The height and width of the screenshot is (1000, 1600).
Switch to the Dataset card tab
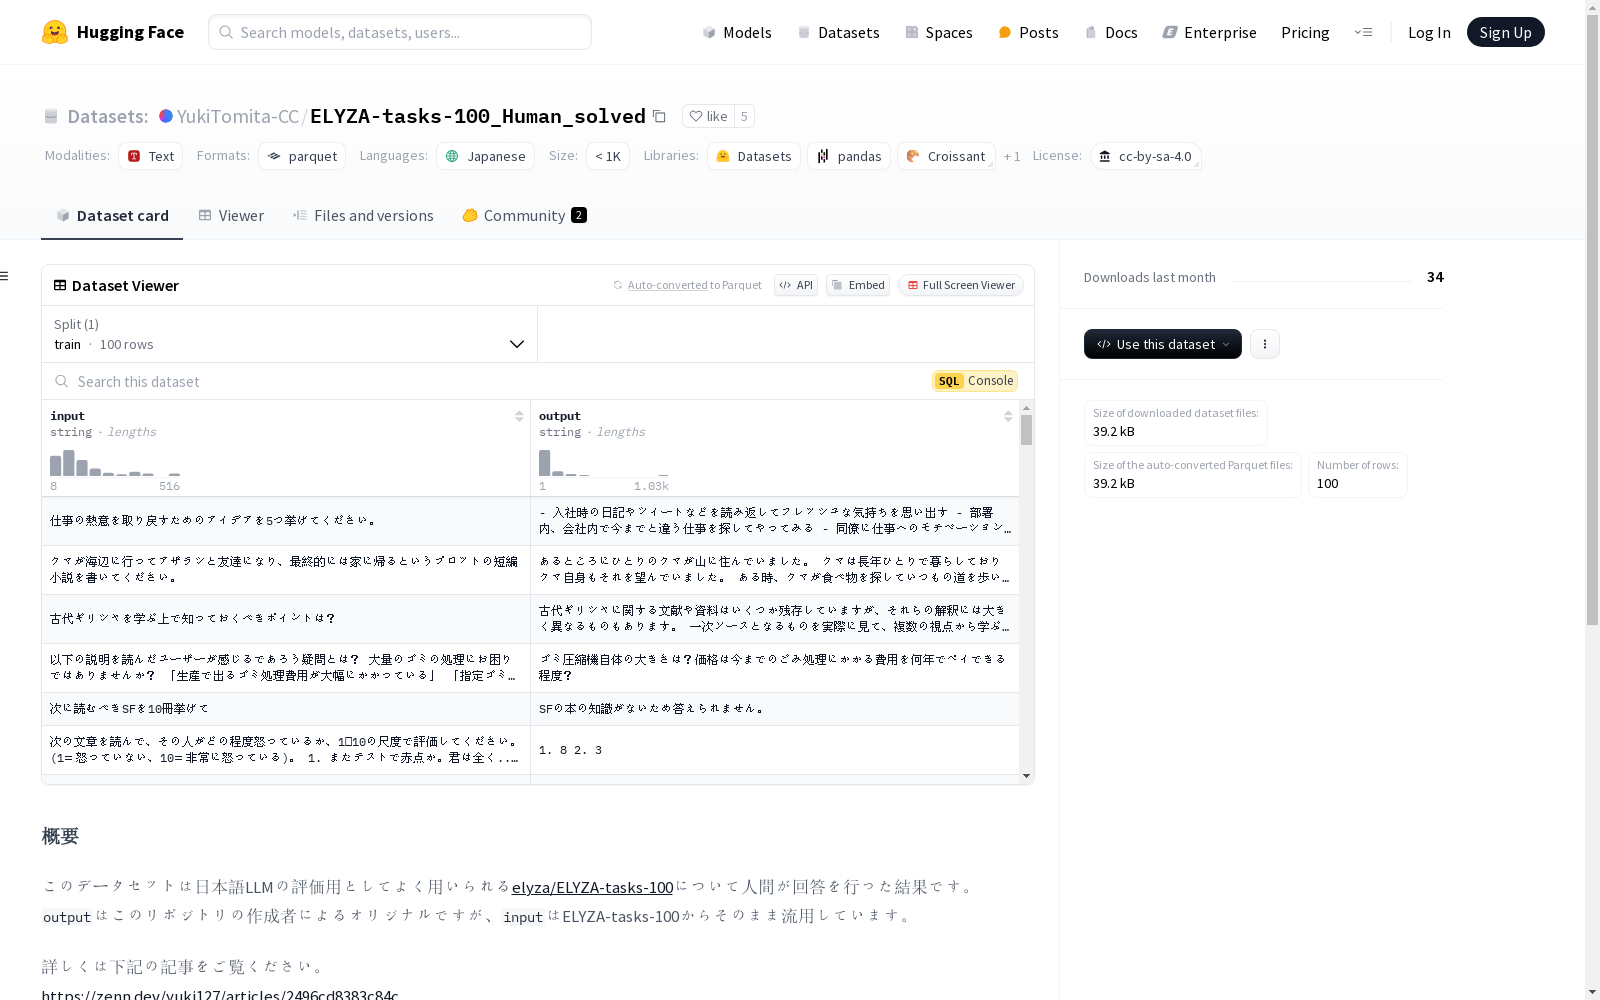coord(112,215)
